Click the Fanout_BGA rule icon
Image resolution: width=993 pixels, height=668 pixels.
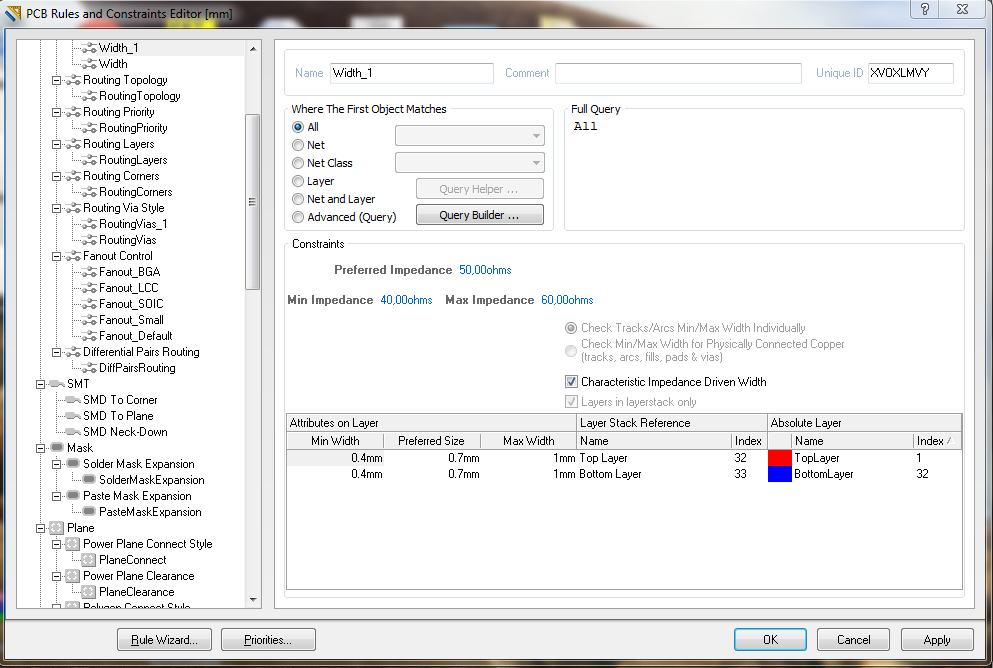89,272
